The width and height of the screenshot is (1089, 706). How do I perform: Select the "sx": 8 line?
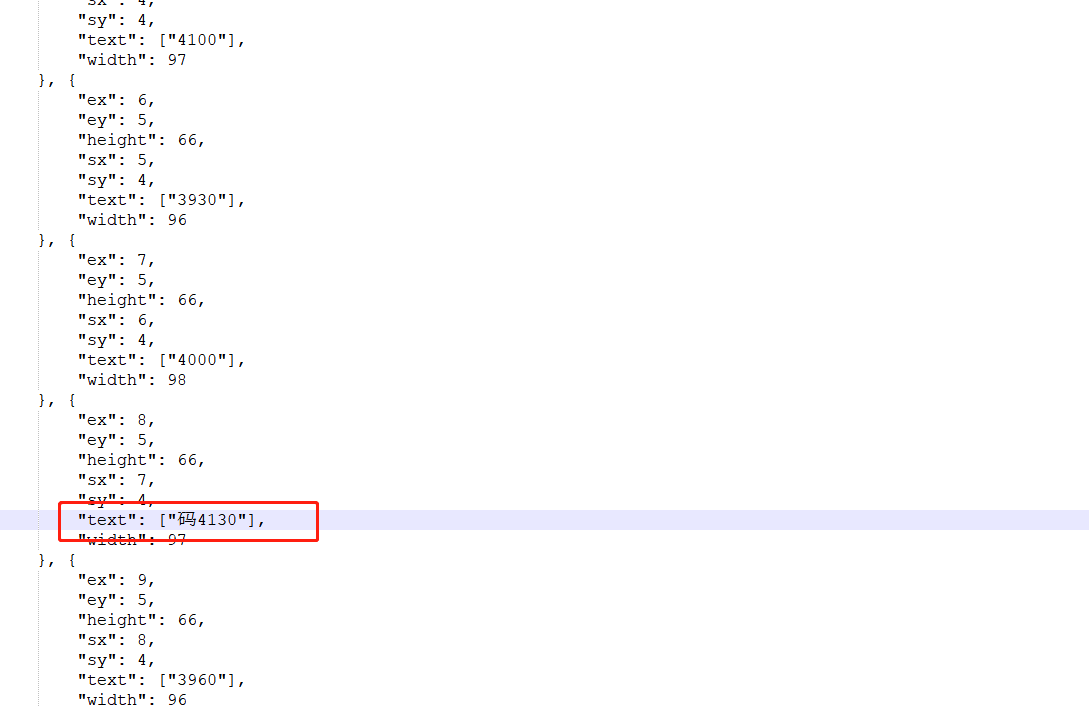(x=116, y=640)
